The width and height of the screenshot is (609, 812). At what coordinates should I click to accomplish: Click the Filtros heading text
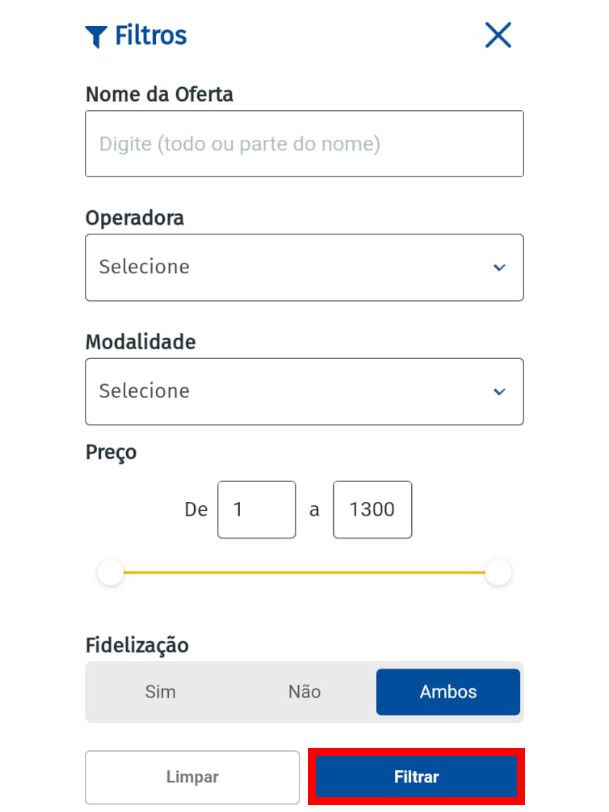pos(151,36)
